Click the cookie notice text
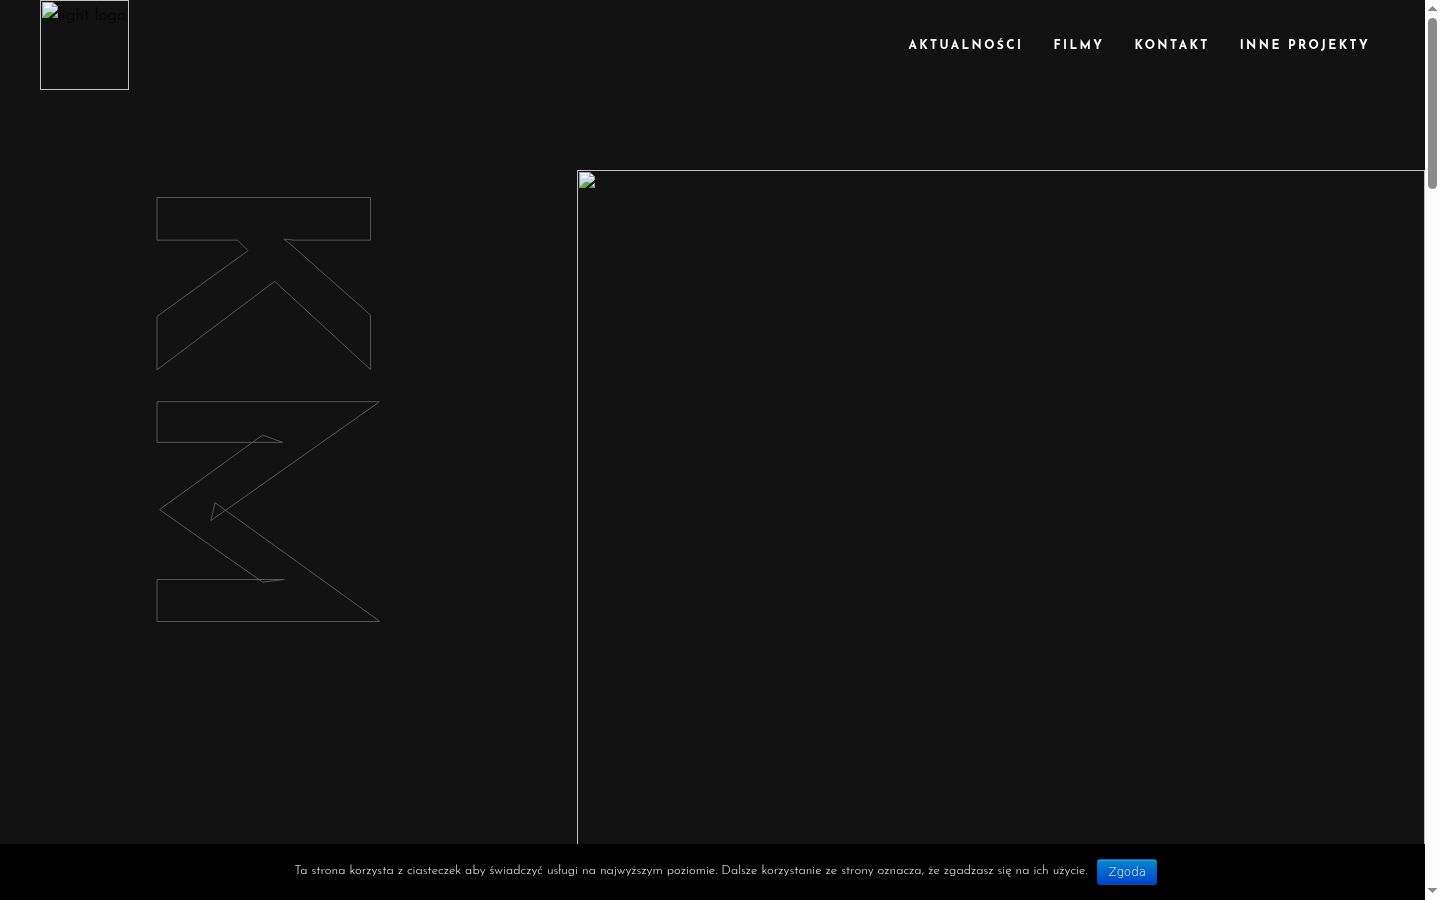This screenshot has height=900, width=1440. click(691, 871)
